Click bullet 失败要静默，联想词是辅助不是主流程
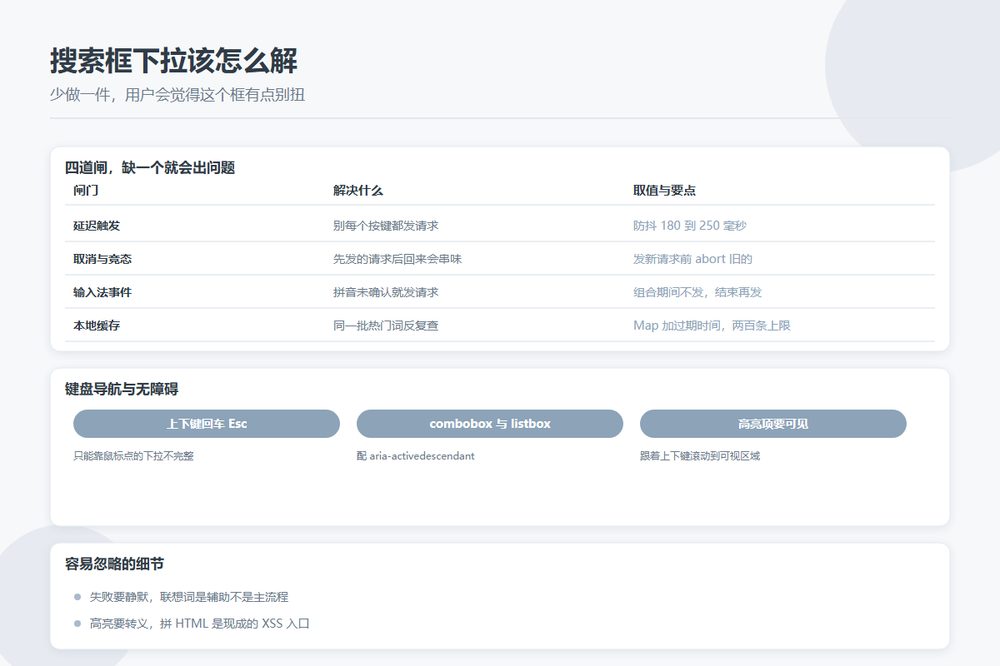The height and width of the screenshot is (666, 1000). tap(189, 596)
